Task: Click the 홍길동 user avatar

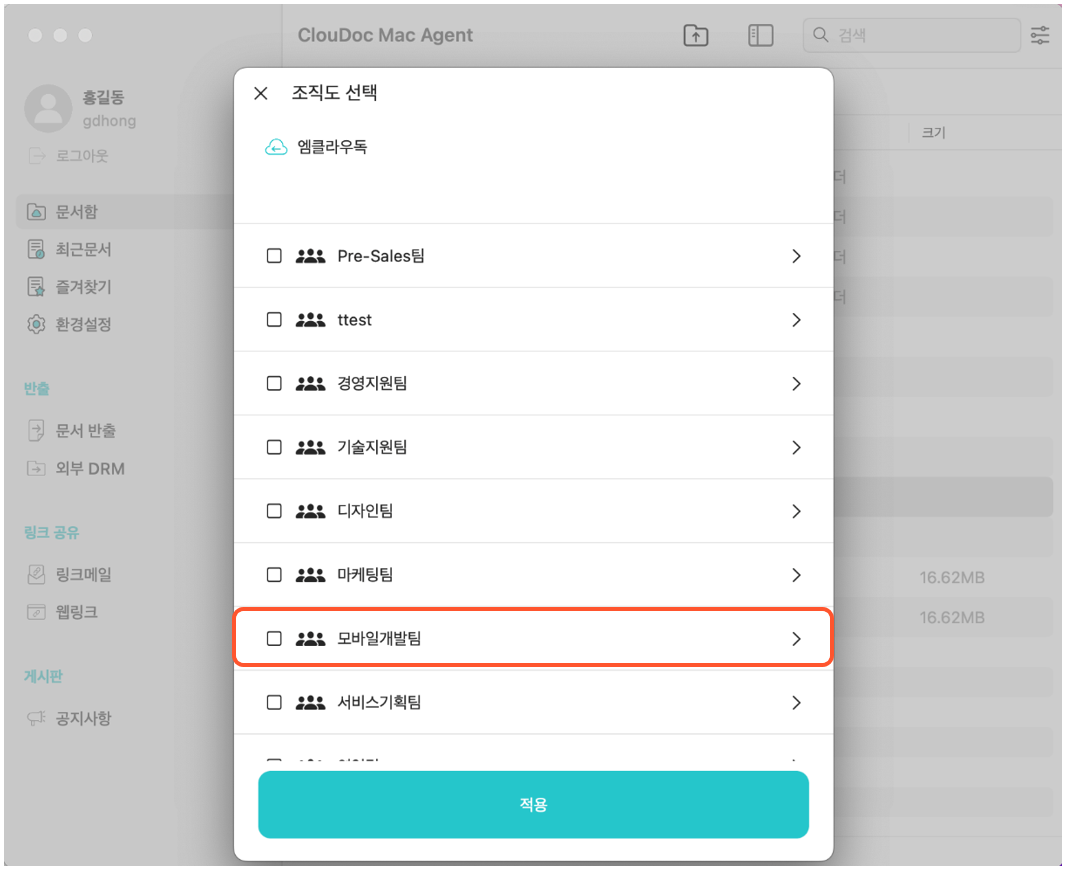Action: [48, 108]
